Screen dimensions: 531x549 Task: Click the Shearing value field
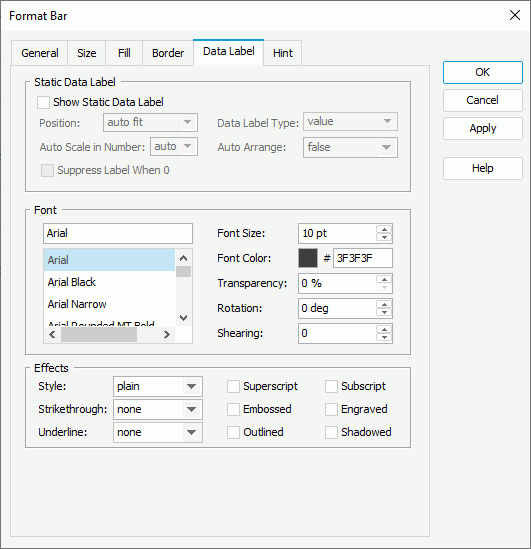point(338,333)
